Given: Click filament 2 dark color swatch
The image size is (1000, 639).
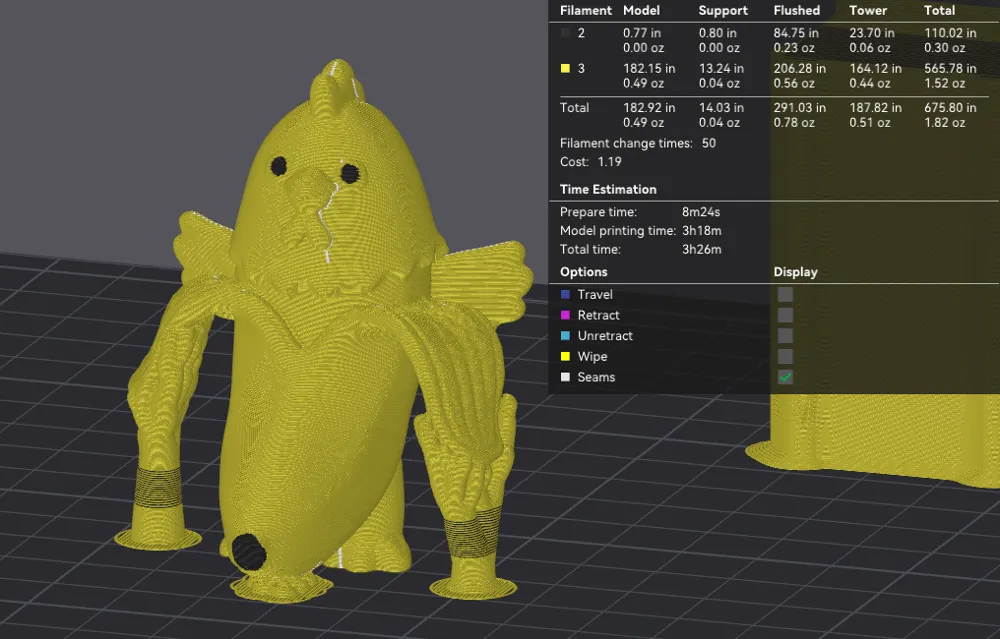Looking at the screenshot, I should pos(565,33).
